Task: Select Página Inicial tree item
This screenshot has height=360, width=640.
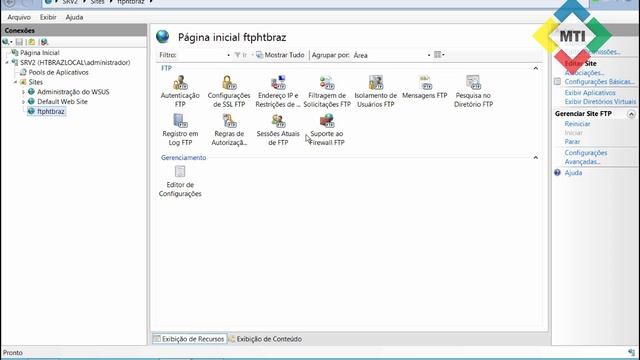Action: 40,53
